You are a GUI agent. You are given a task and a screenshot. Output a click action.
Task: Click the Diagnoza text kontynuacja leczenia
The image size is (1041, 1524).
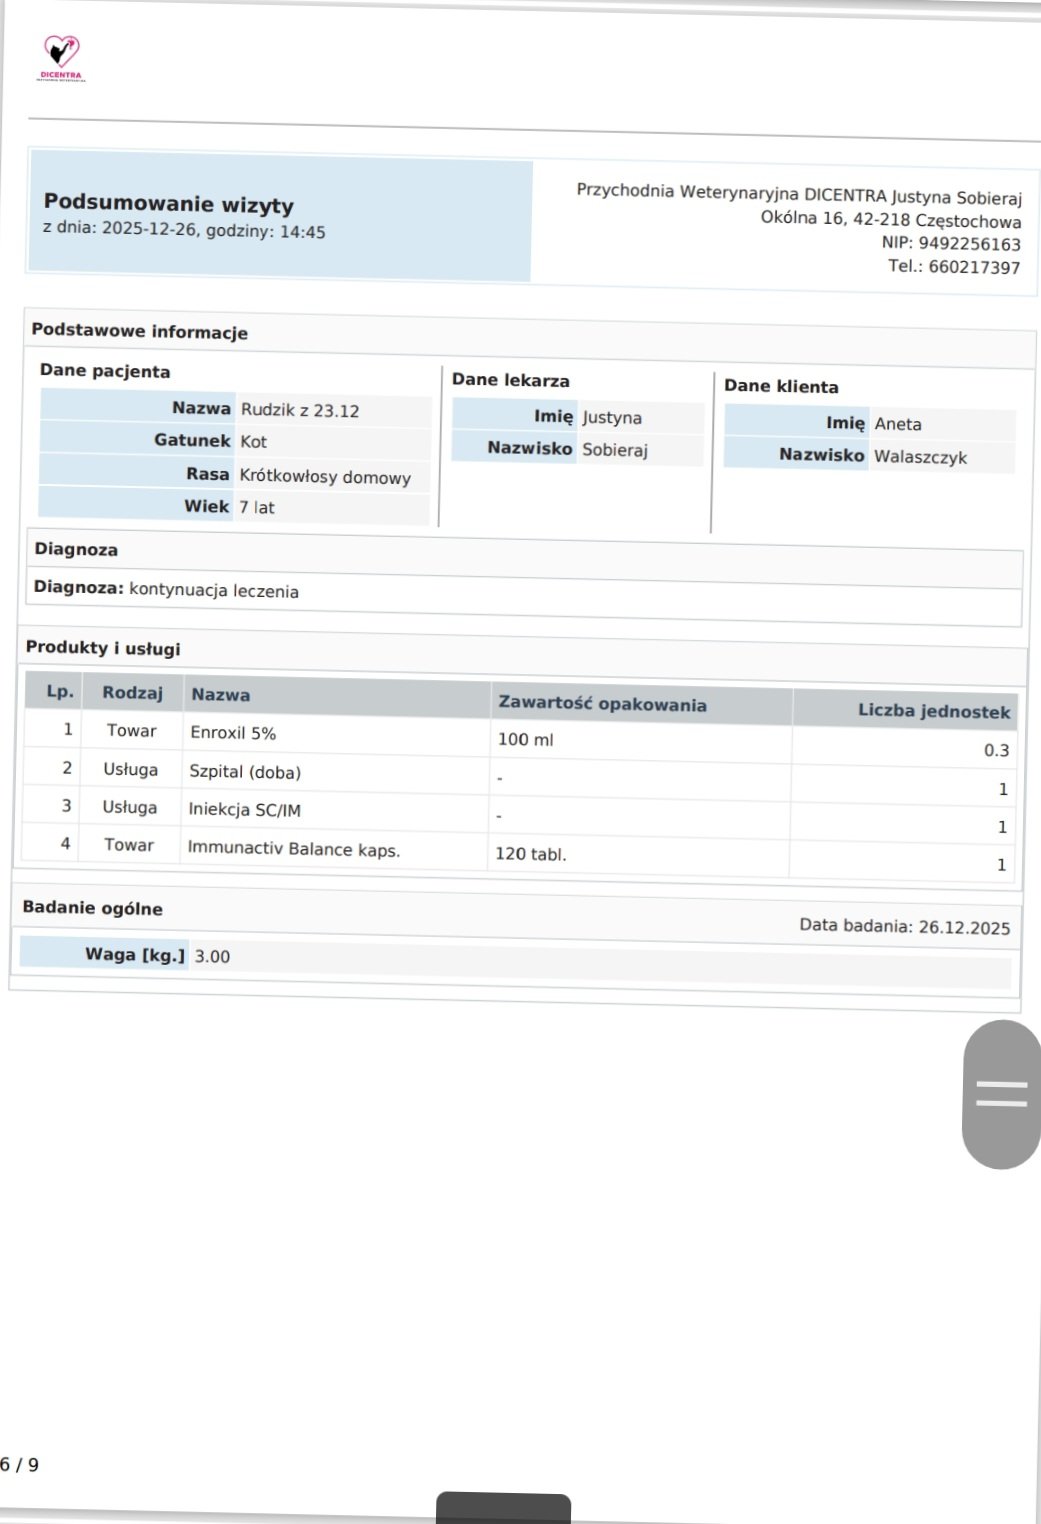click(x=214, y=590)
